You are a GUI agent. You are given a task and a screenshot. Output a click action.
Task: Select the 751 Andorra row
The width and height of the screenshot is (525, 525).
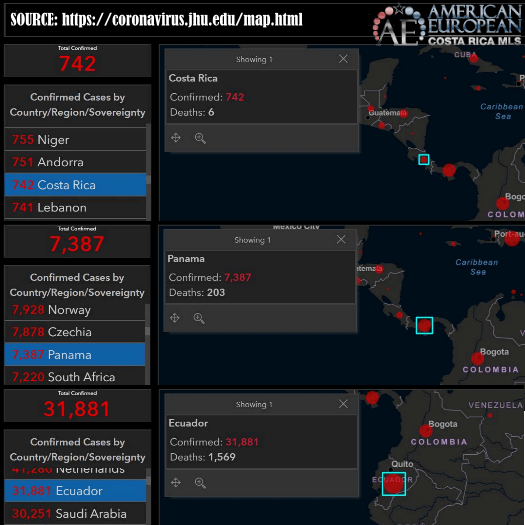click(x=75, y=162)
